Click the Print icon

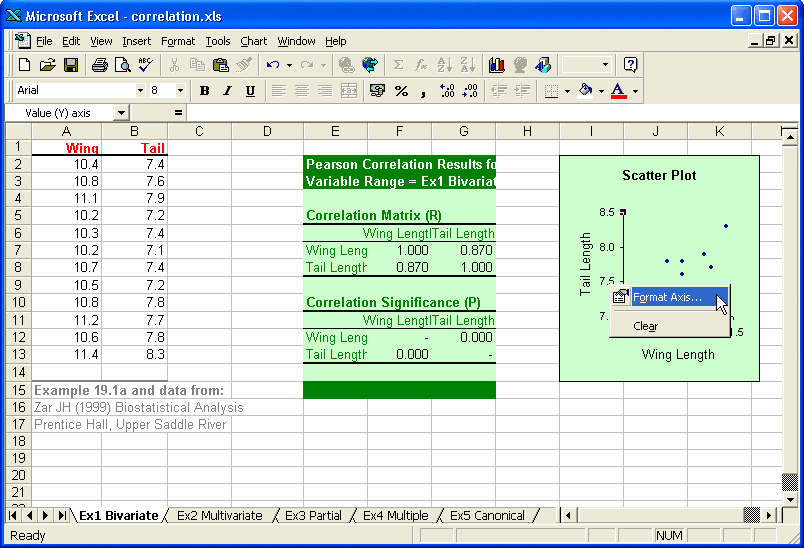(100, 65)
